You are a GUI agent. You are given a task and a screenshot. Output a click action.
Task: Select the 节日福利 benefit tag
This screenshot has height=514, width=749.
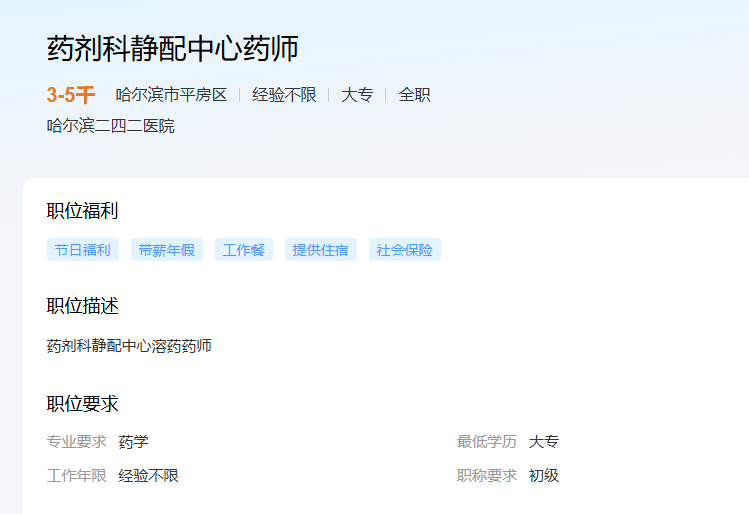(x=83, y=250)
